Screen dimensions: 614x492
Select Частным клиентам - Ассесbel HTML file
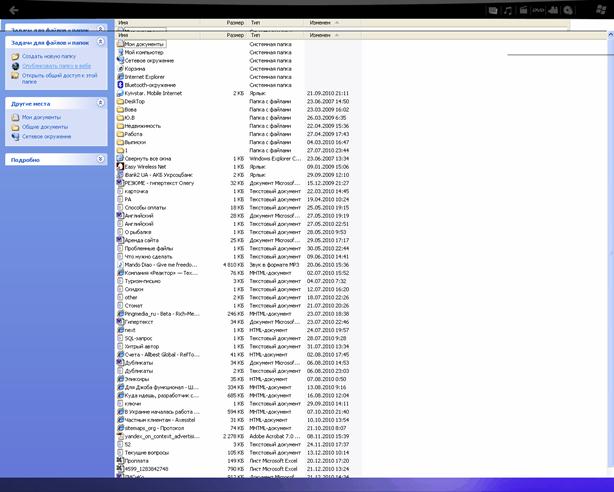tap(160, 420)
